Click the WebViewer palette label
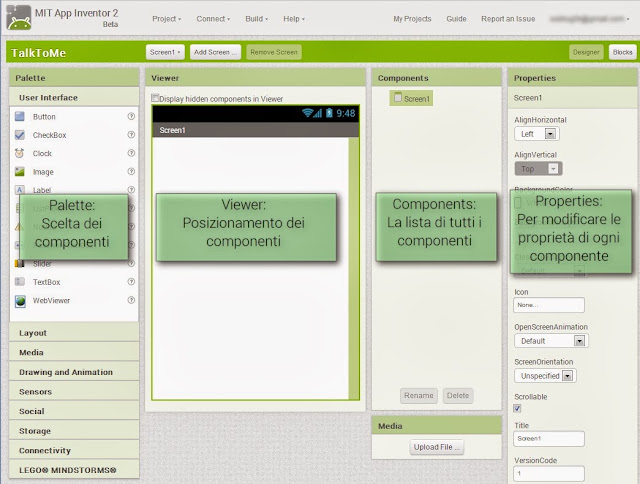Viewport: 640px width, 484px height. (x=51, y=300)
